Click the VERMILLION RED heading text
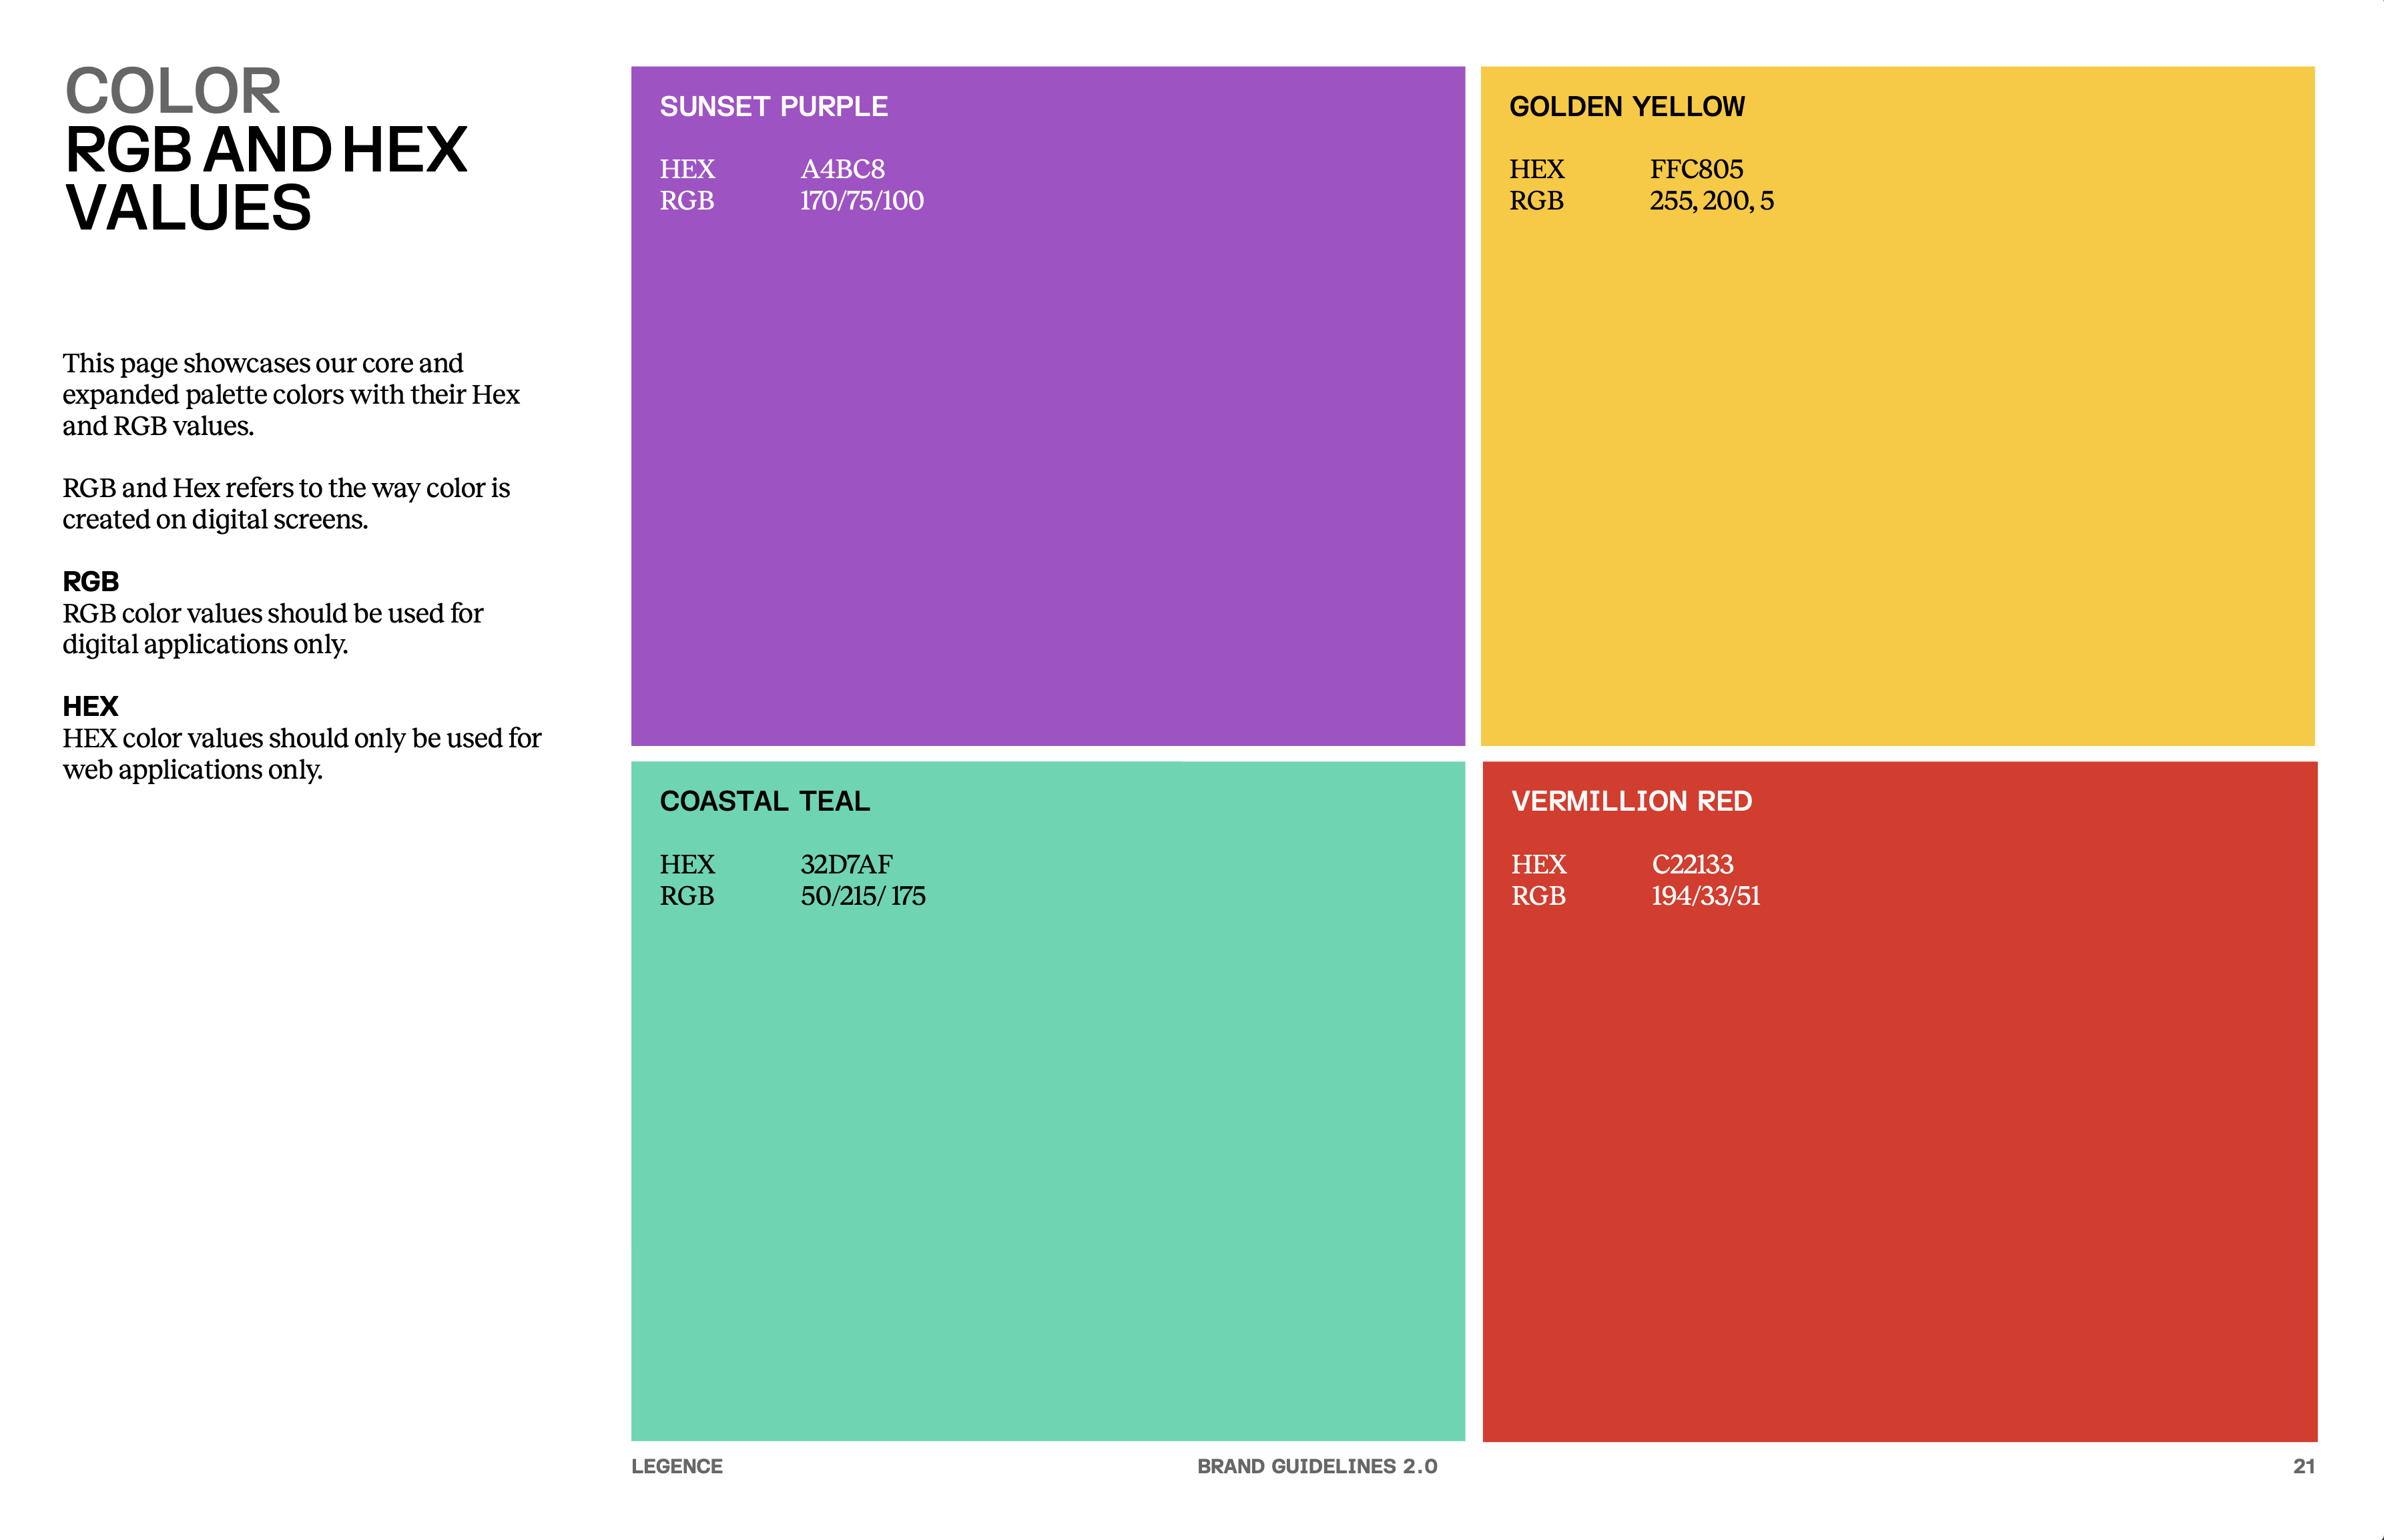 [1631, 801]
